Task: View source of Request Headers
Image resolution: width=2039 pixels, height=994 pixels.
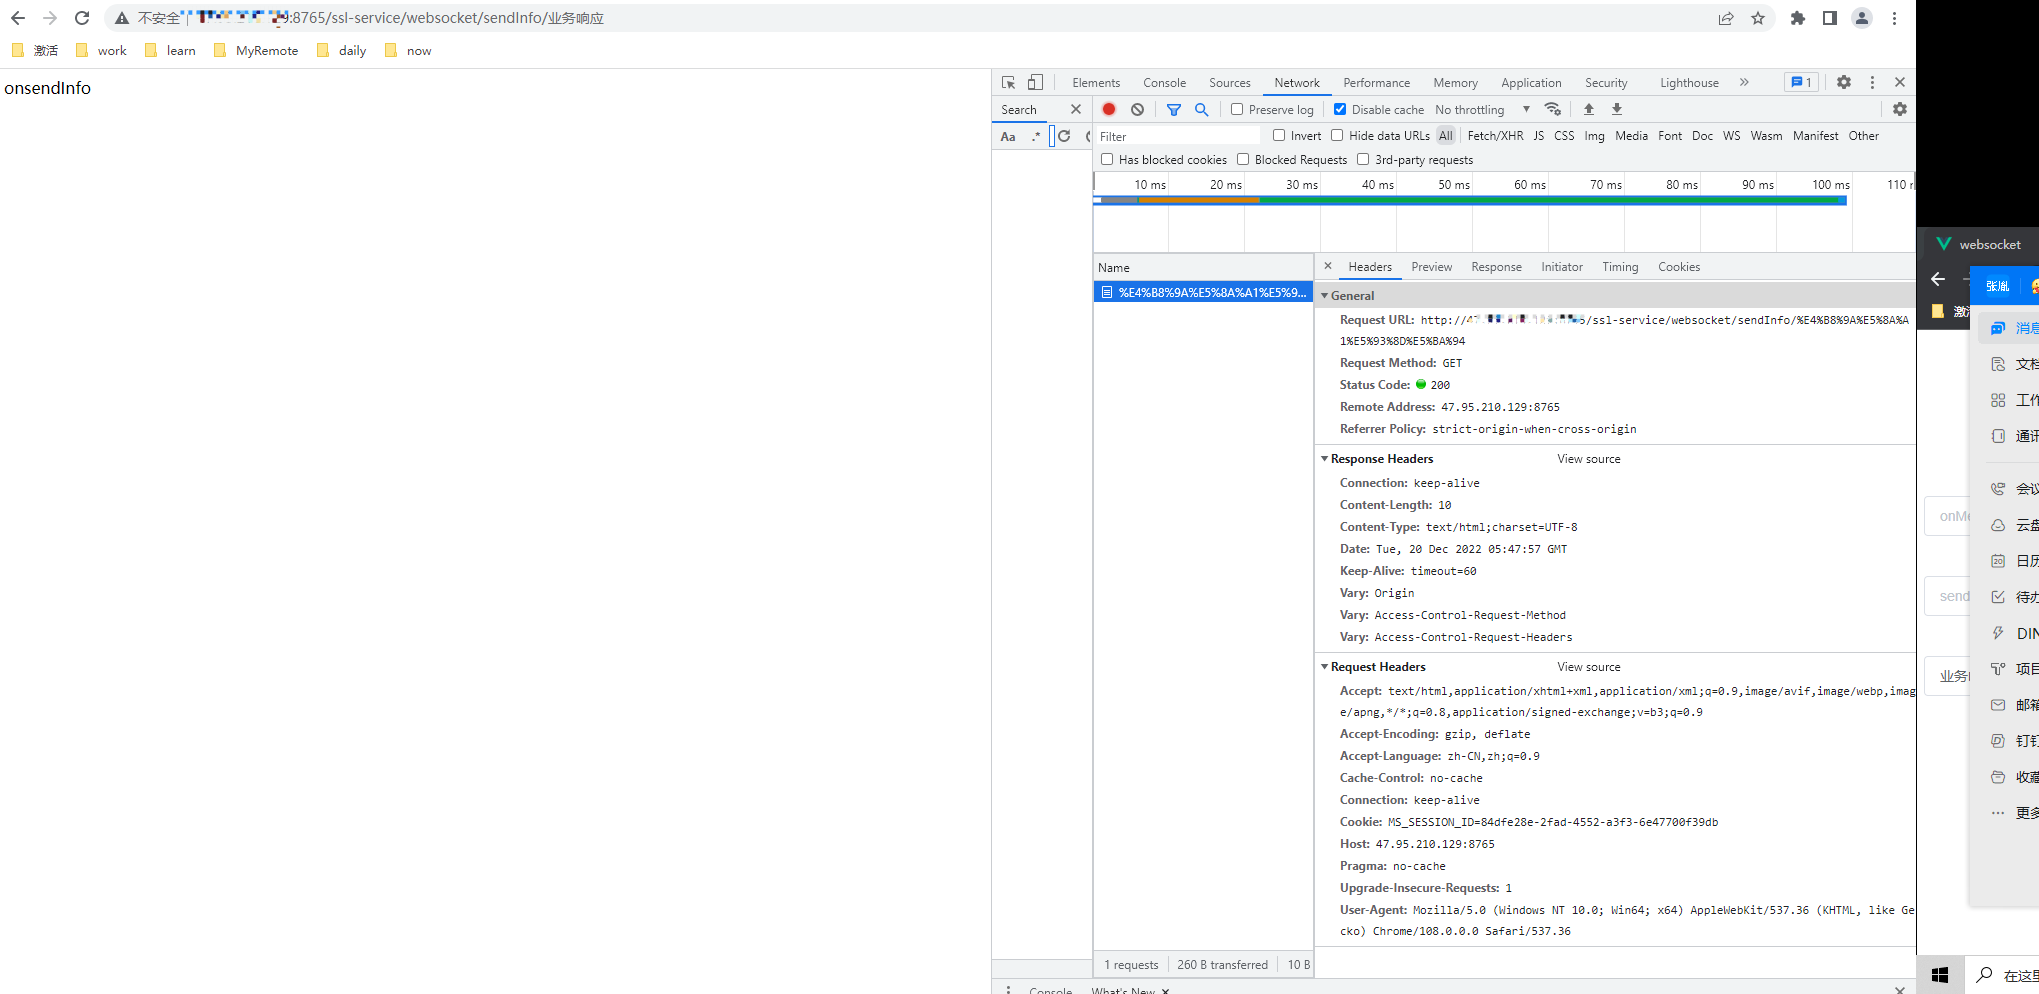Action: click(1588, 667)
